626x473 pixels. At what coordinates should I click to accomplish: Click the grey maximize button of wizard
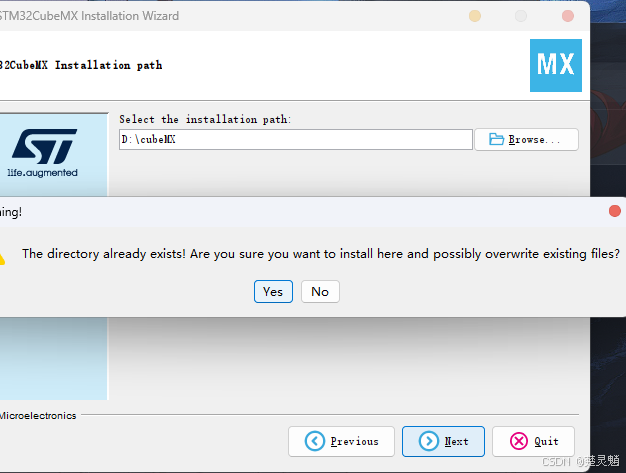[521, 16]
